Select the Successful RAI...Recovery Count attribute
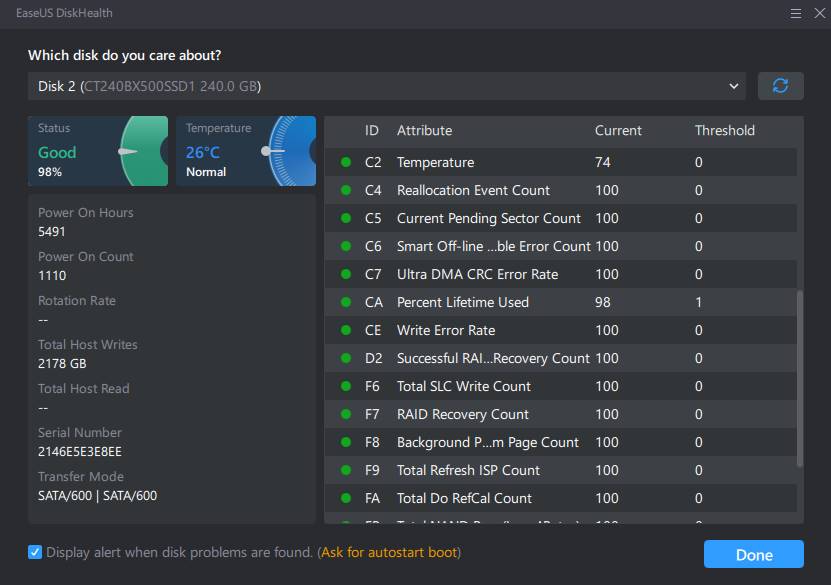The height and width of the screenshot is (585, 831). click(x=493, y=358)
